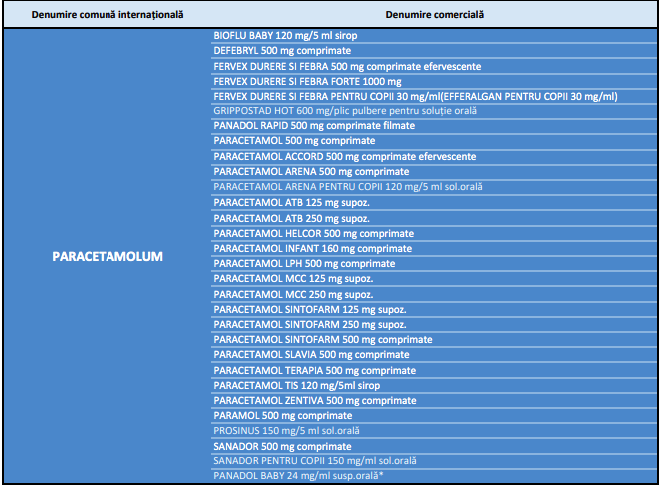
Task: Click PARACETAMOL SINTOFARM 500 mg comprimate
Action: (x=434, y=339)
